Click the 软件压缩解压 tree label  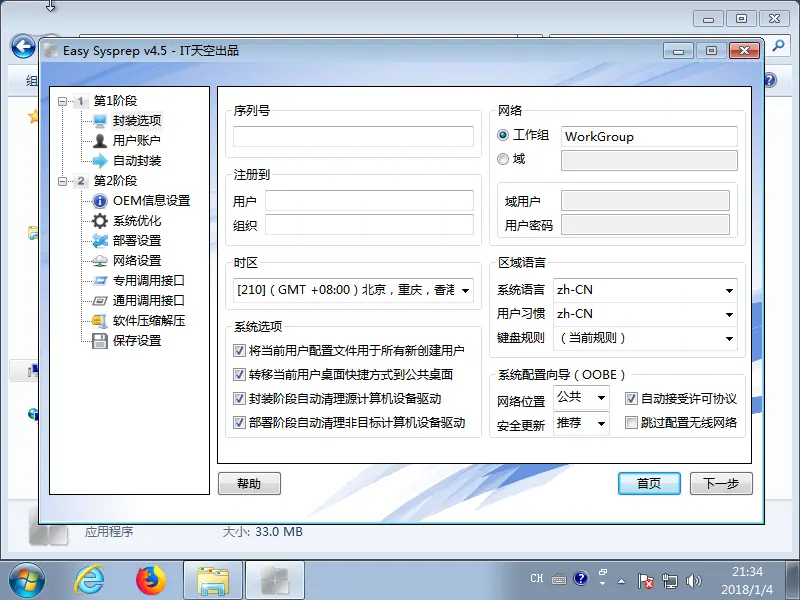coord(148,321)
